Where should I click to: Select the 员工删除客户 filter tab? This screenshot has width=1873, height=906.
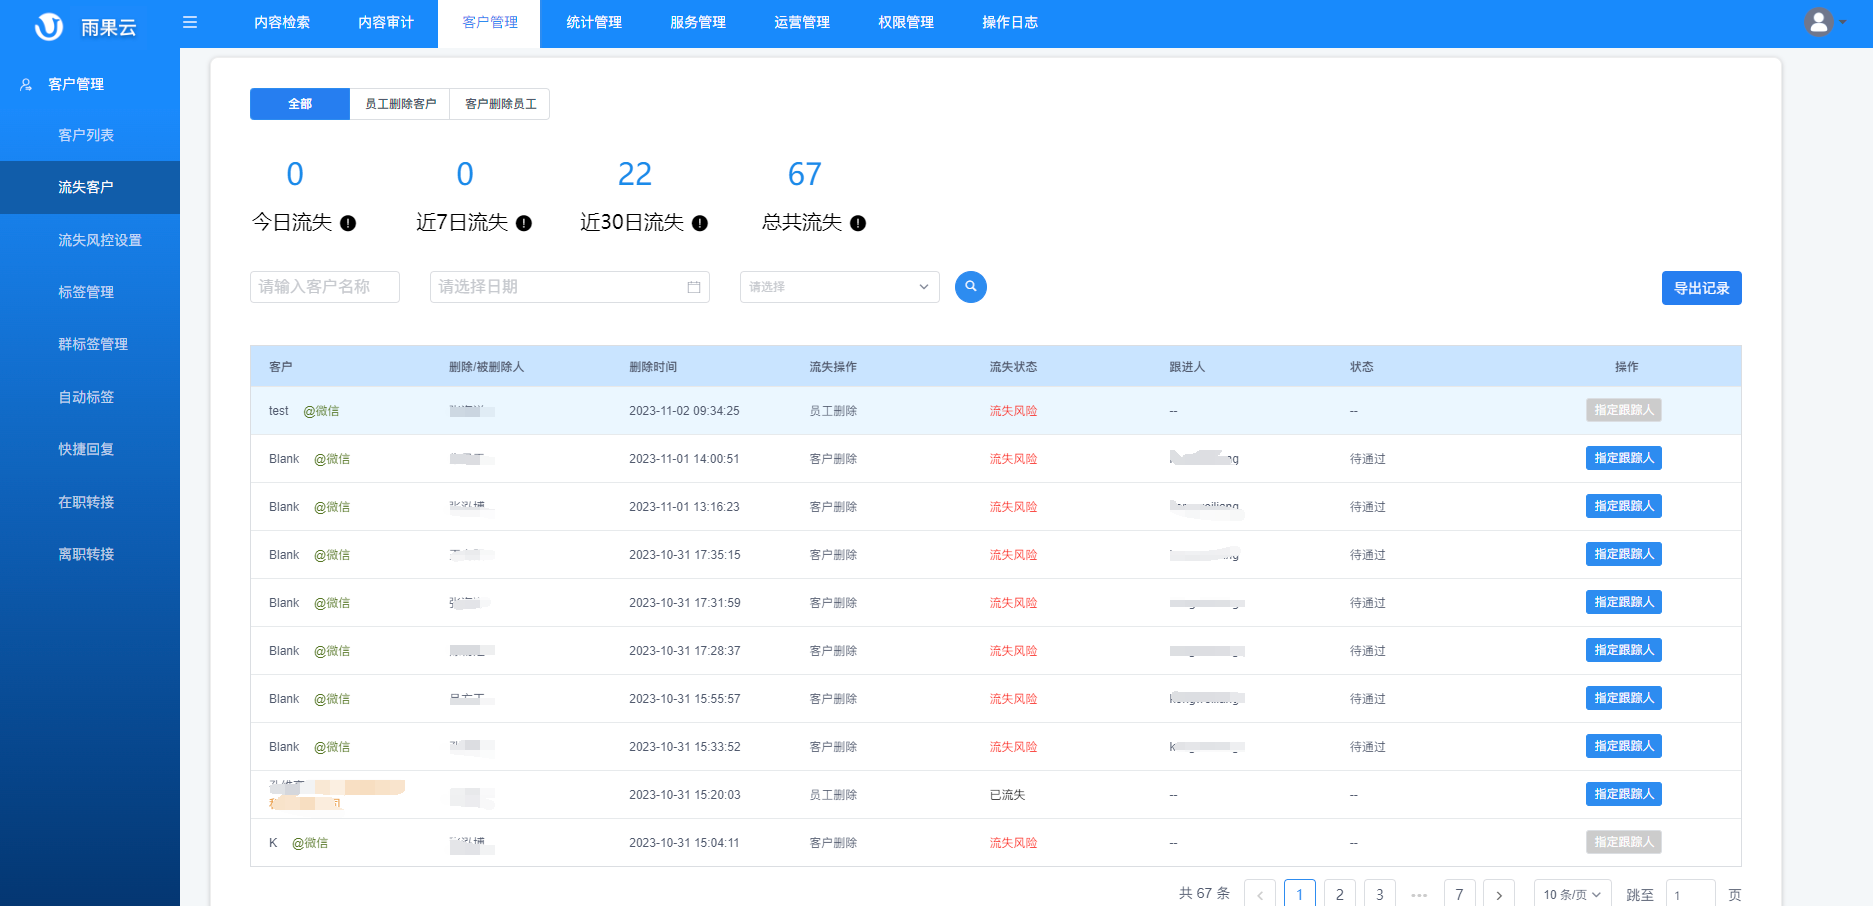[400, 104]
